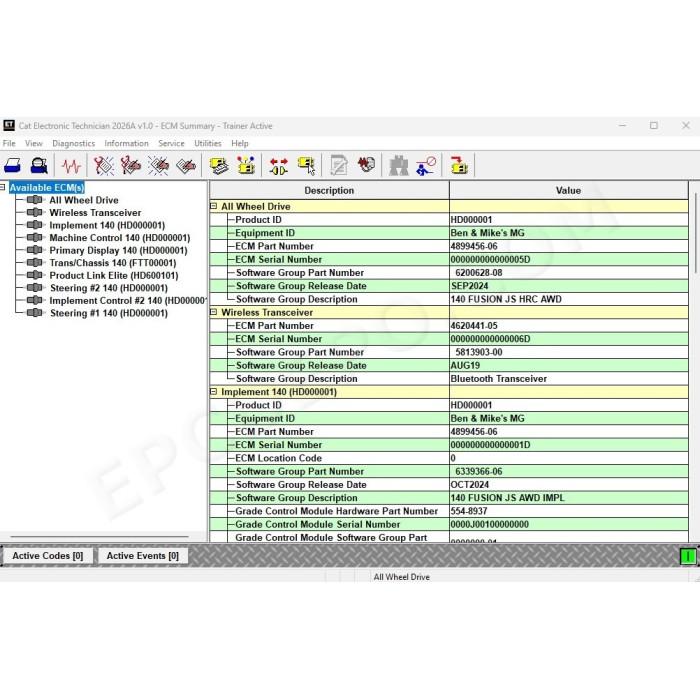
Task: Open the View menu
Action: 33,143
